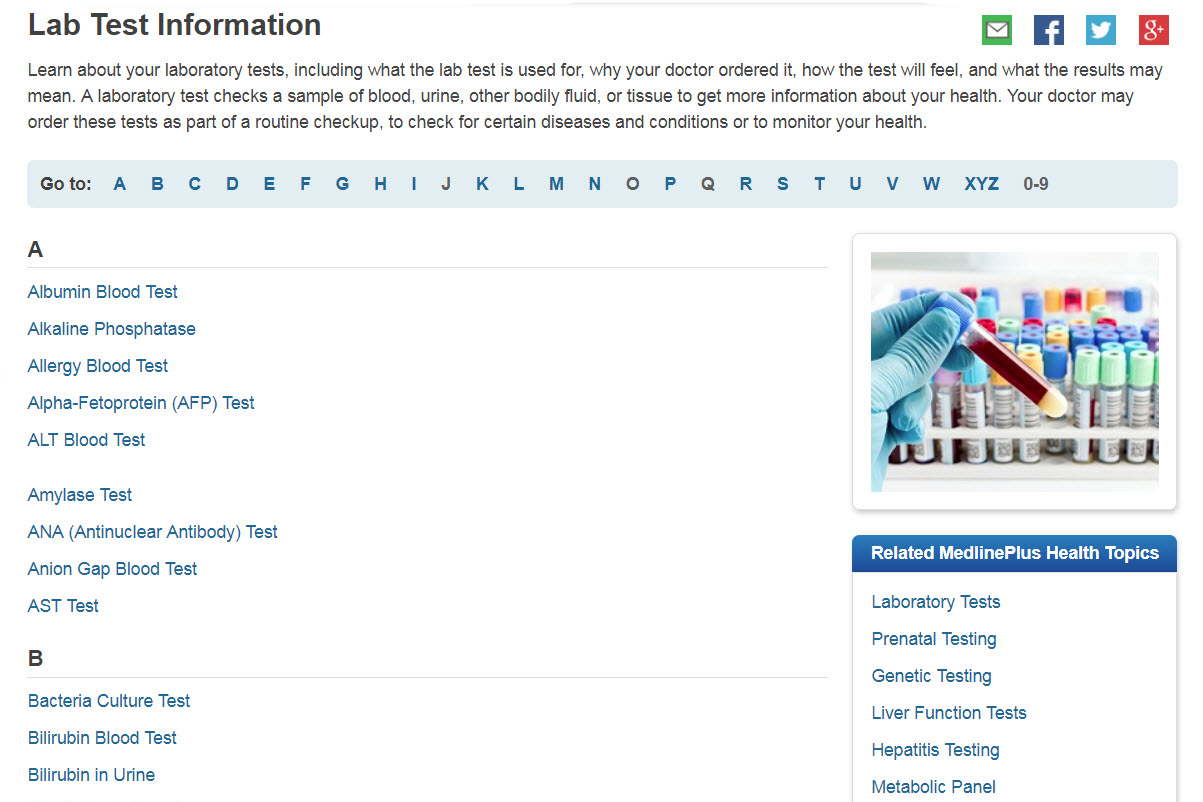Open the Albumin Blood Test page
Viewport: 1203px width, 802px height.
click(102, 292)
